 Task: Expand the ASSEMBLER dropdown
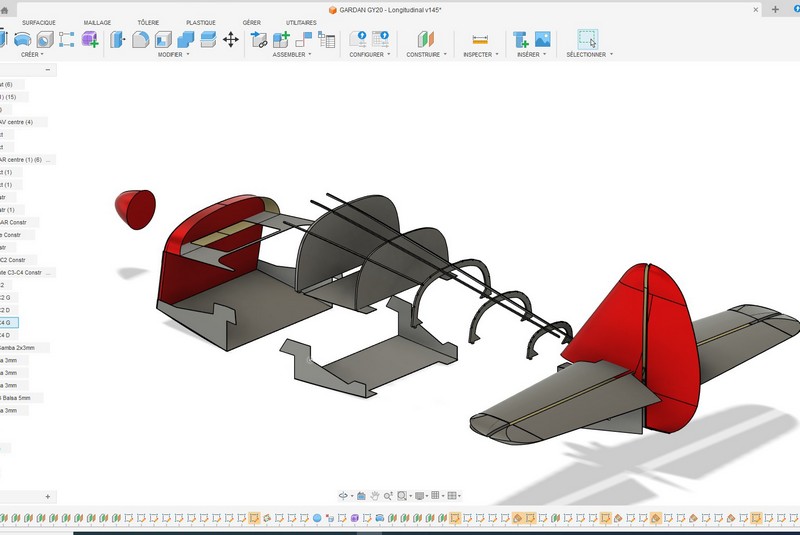click(x=290, y=55)
